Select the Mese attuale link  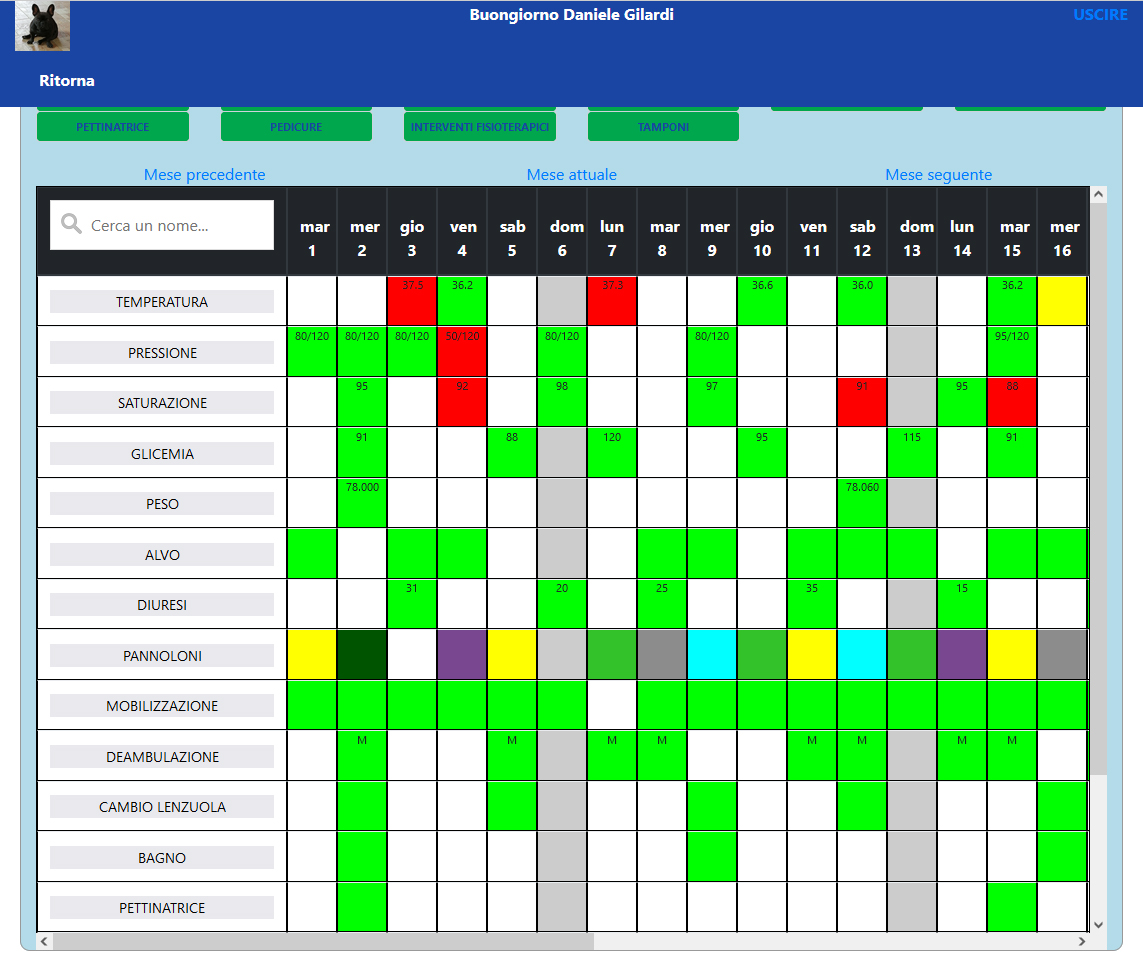(x=571, y=175)
